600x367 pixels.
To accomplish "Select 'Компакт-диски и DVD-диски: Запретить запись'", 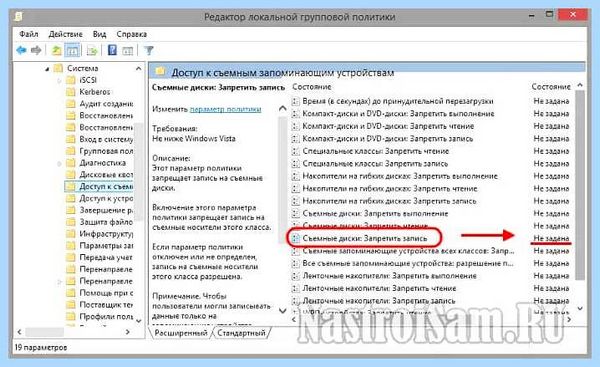I will click(388, 139).
